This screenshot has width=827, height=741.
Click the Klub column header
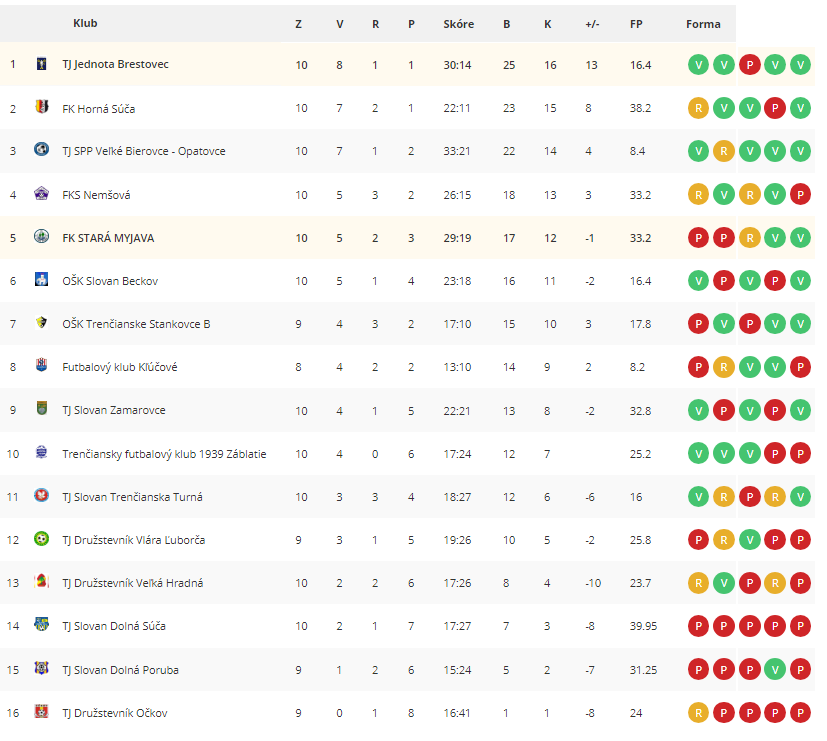[85, 23]
